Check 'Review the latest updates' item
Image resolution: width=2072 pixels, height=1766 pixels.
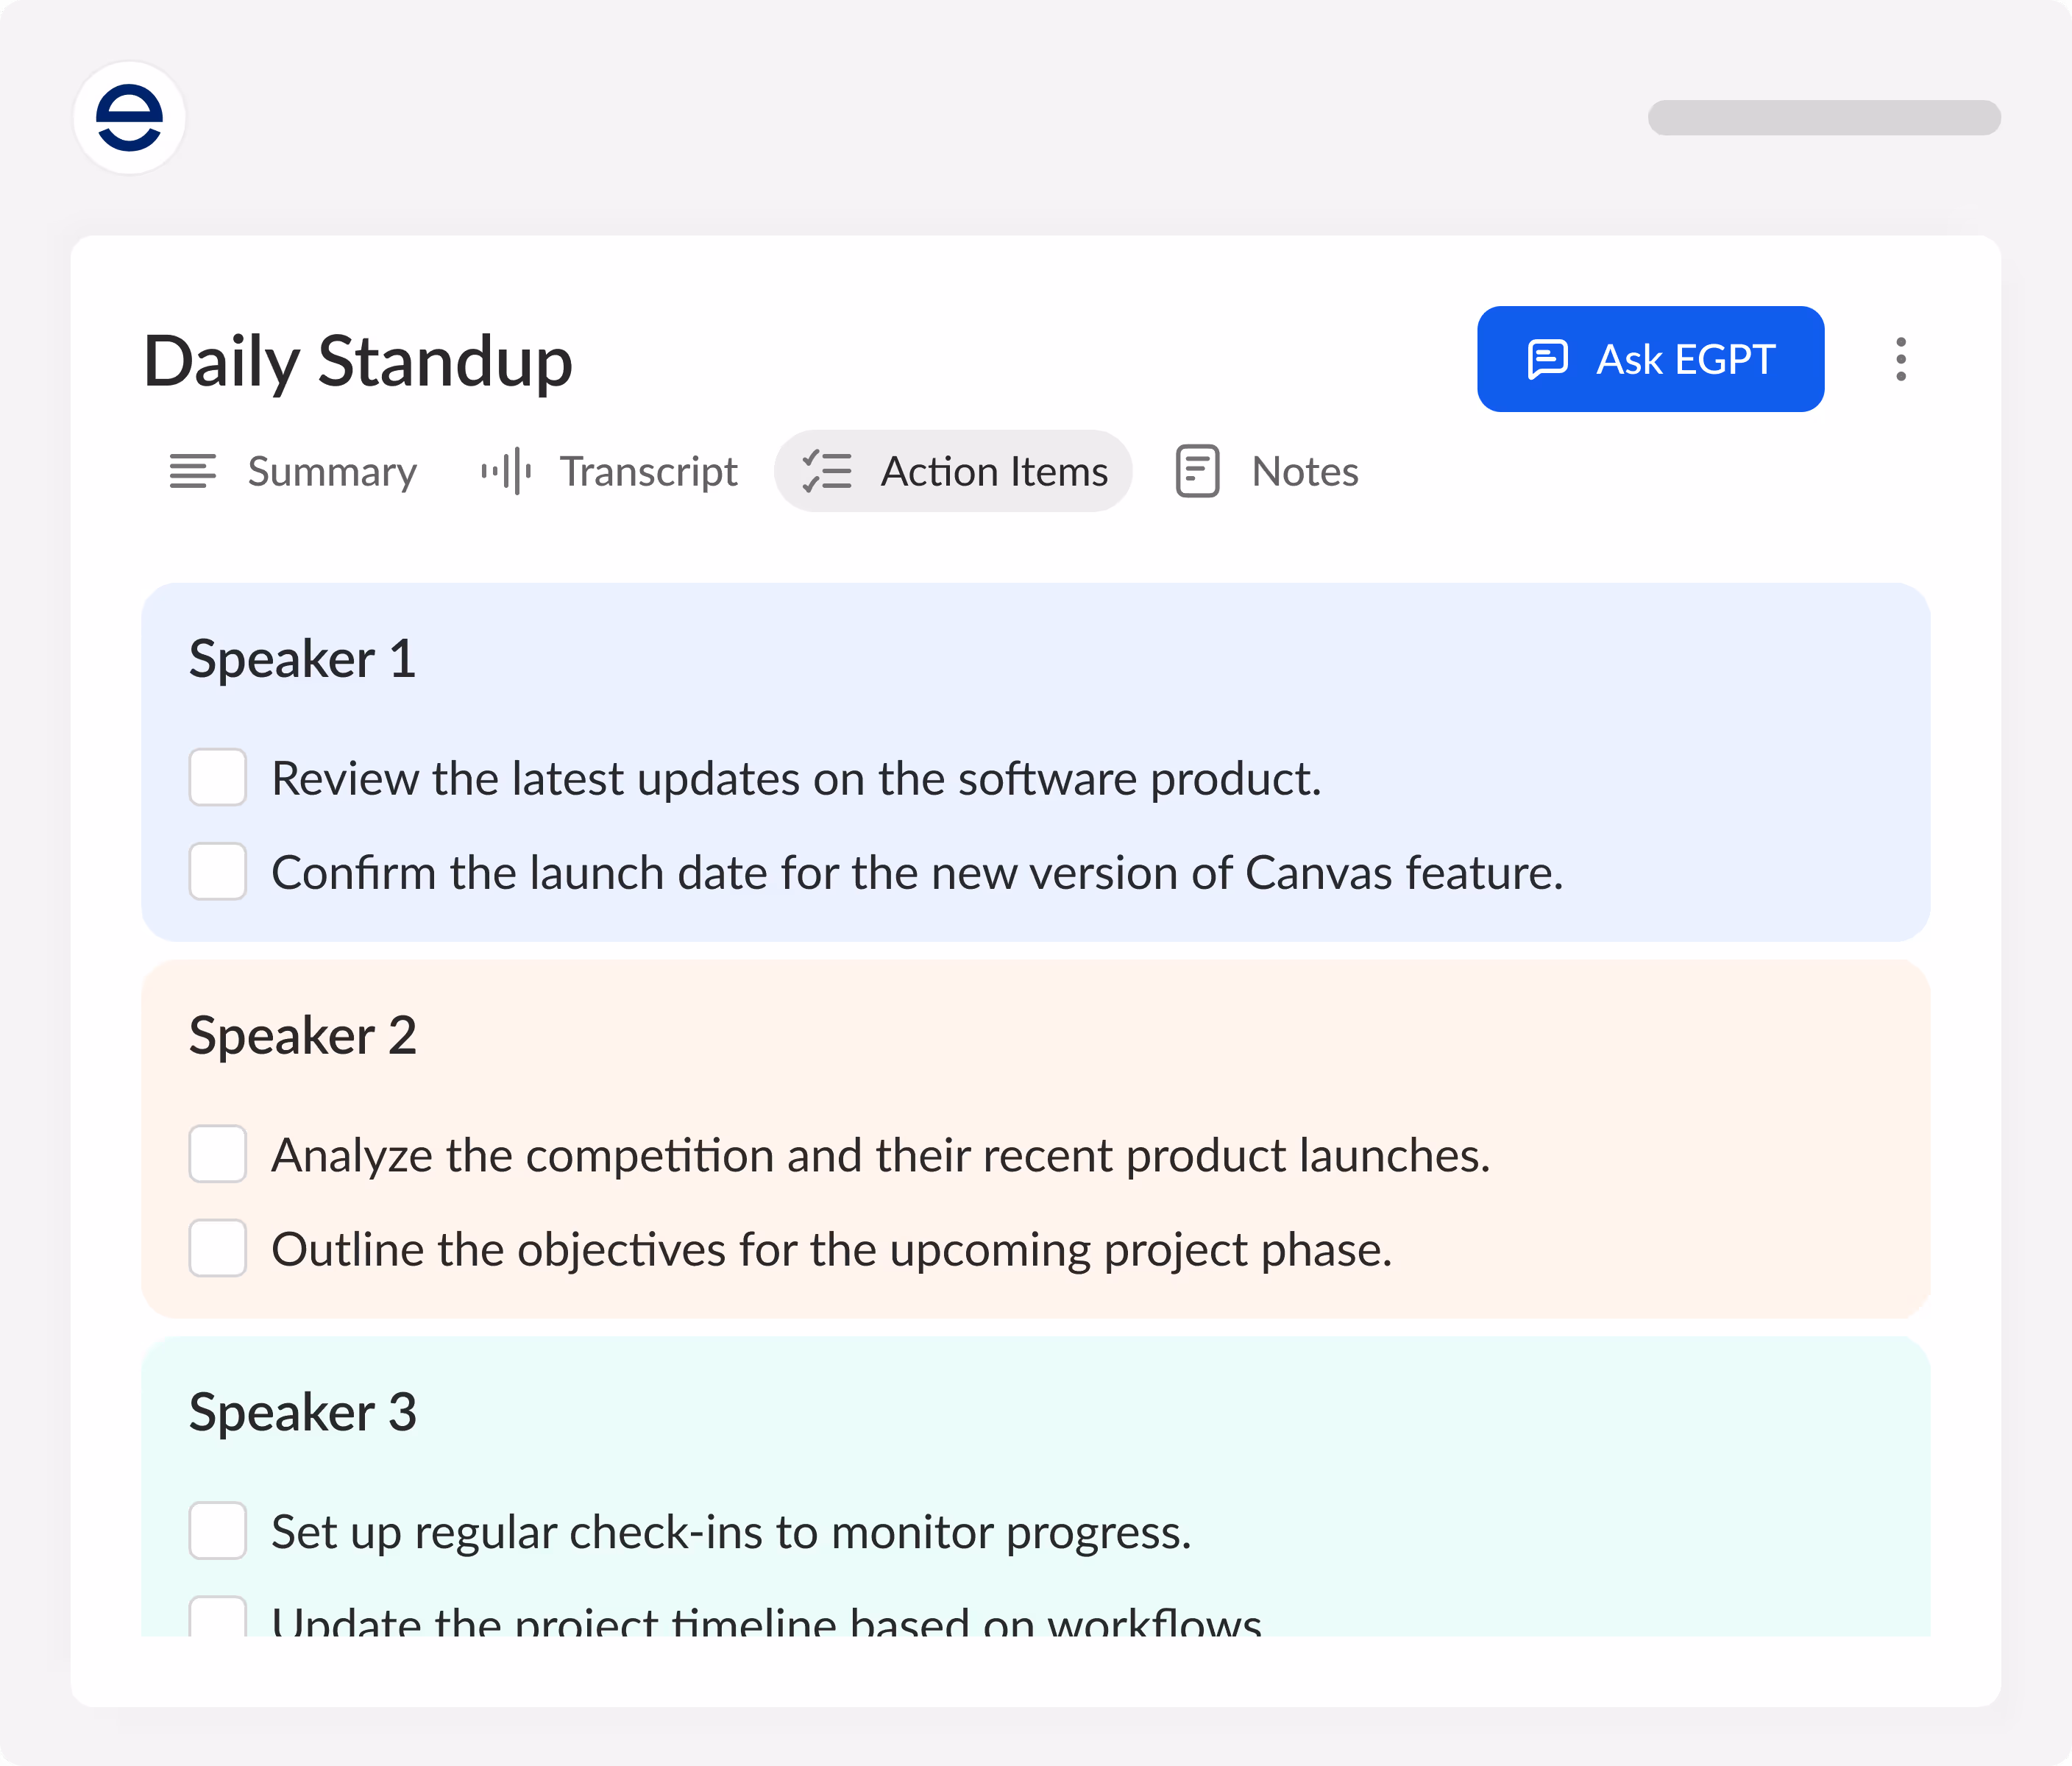click(218, 777)
